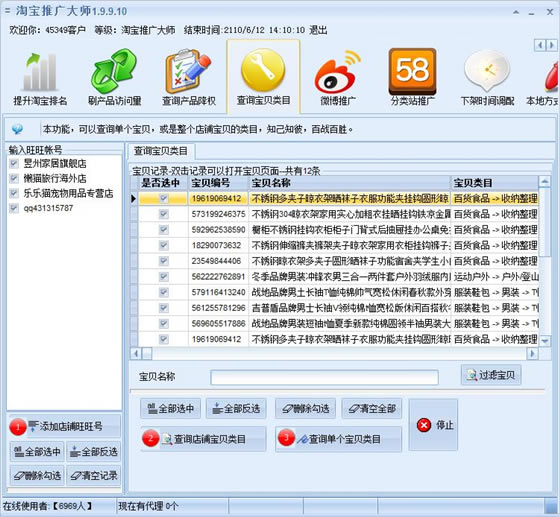Click the 查询店铺宝贝类目 button
This screenshot has height=517, width=560.
[204, 439]
